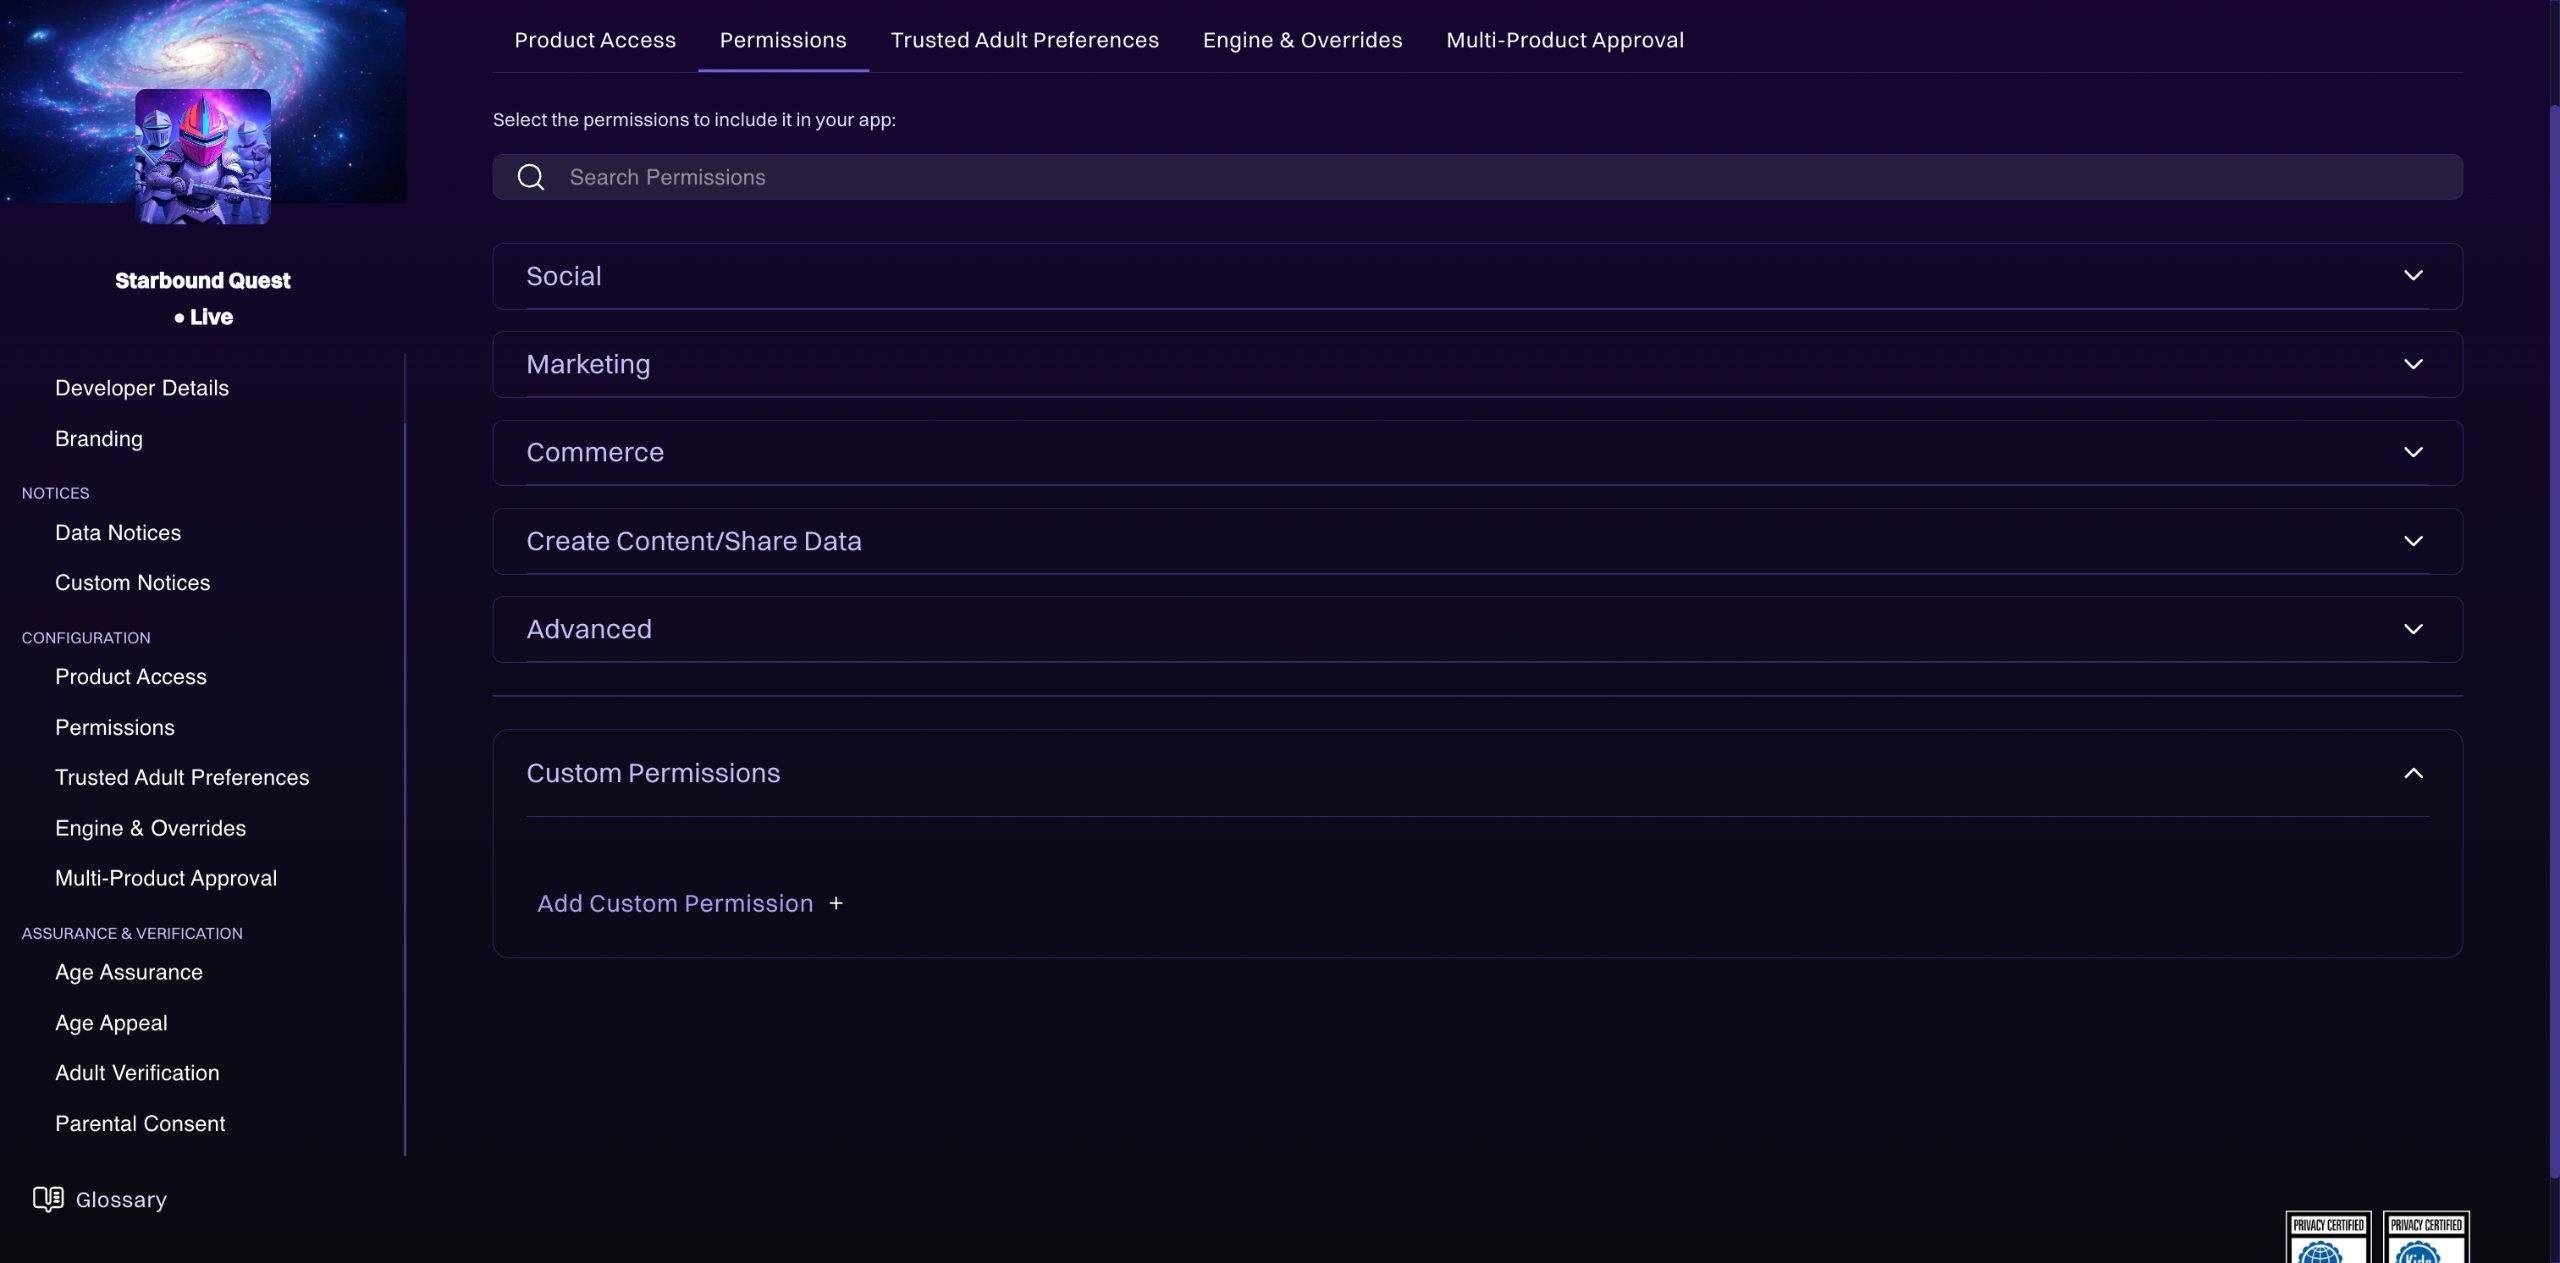Switch to the Product Access tab
This screenshot has width=2560, height=1263.
click(595, 40)
